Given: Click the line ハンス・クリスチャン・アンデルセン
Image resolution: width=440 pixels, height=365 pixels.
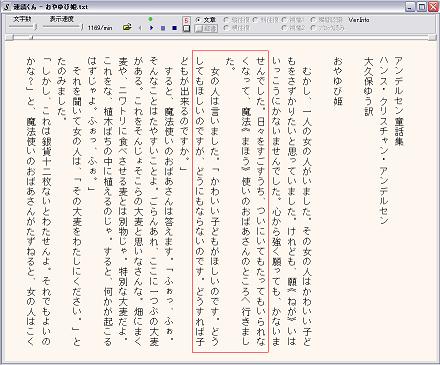Looking at the screenshot, I should click(383, 140).
